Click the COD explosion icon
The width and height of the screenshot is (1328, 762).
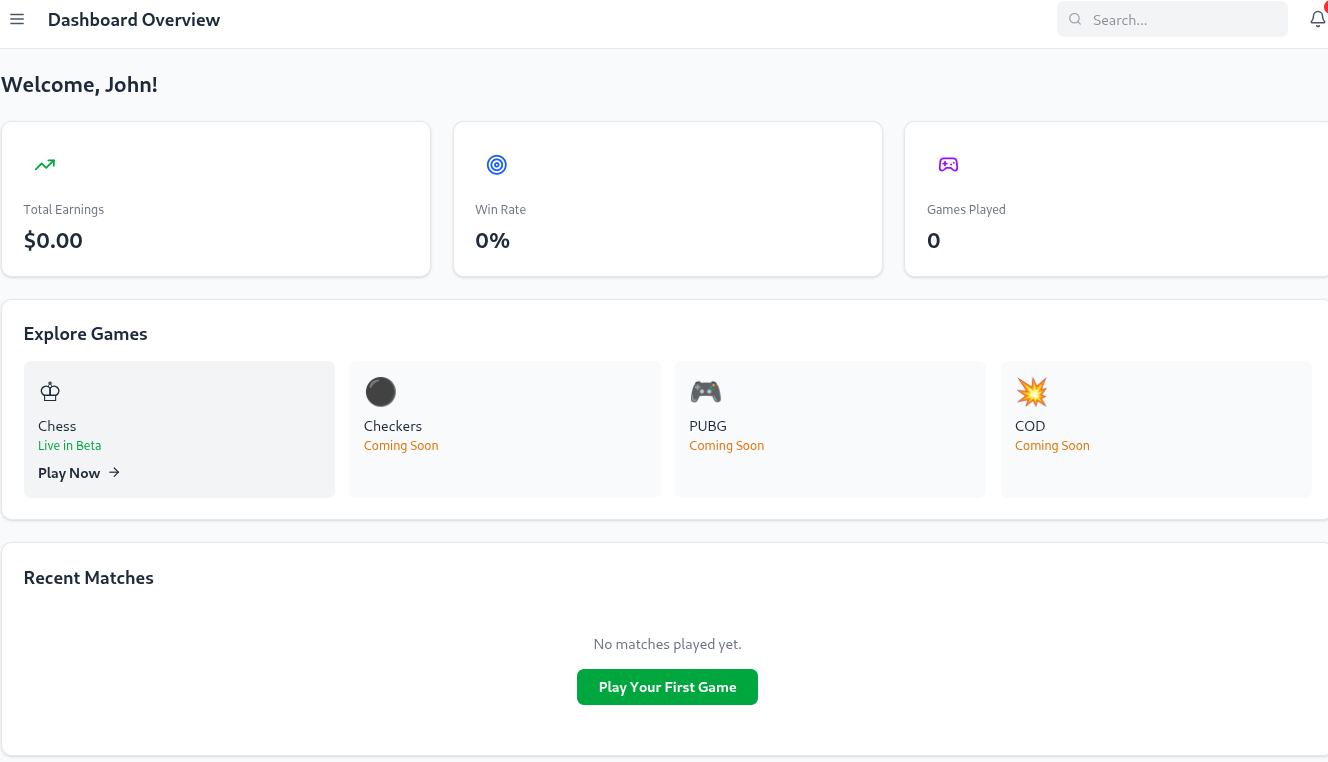(x=1031, y=392)
